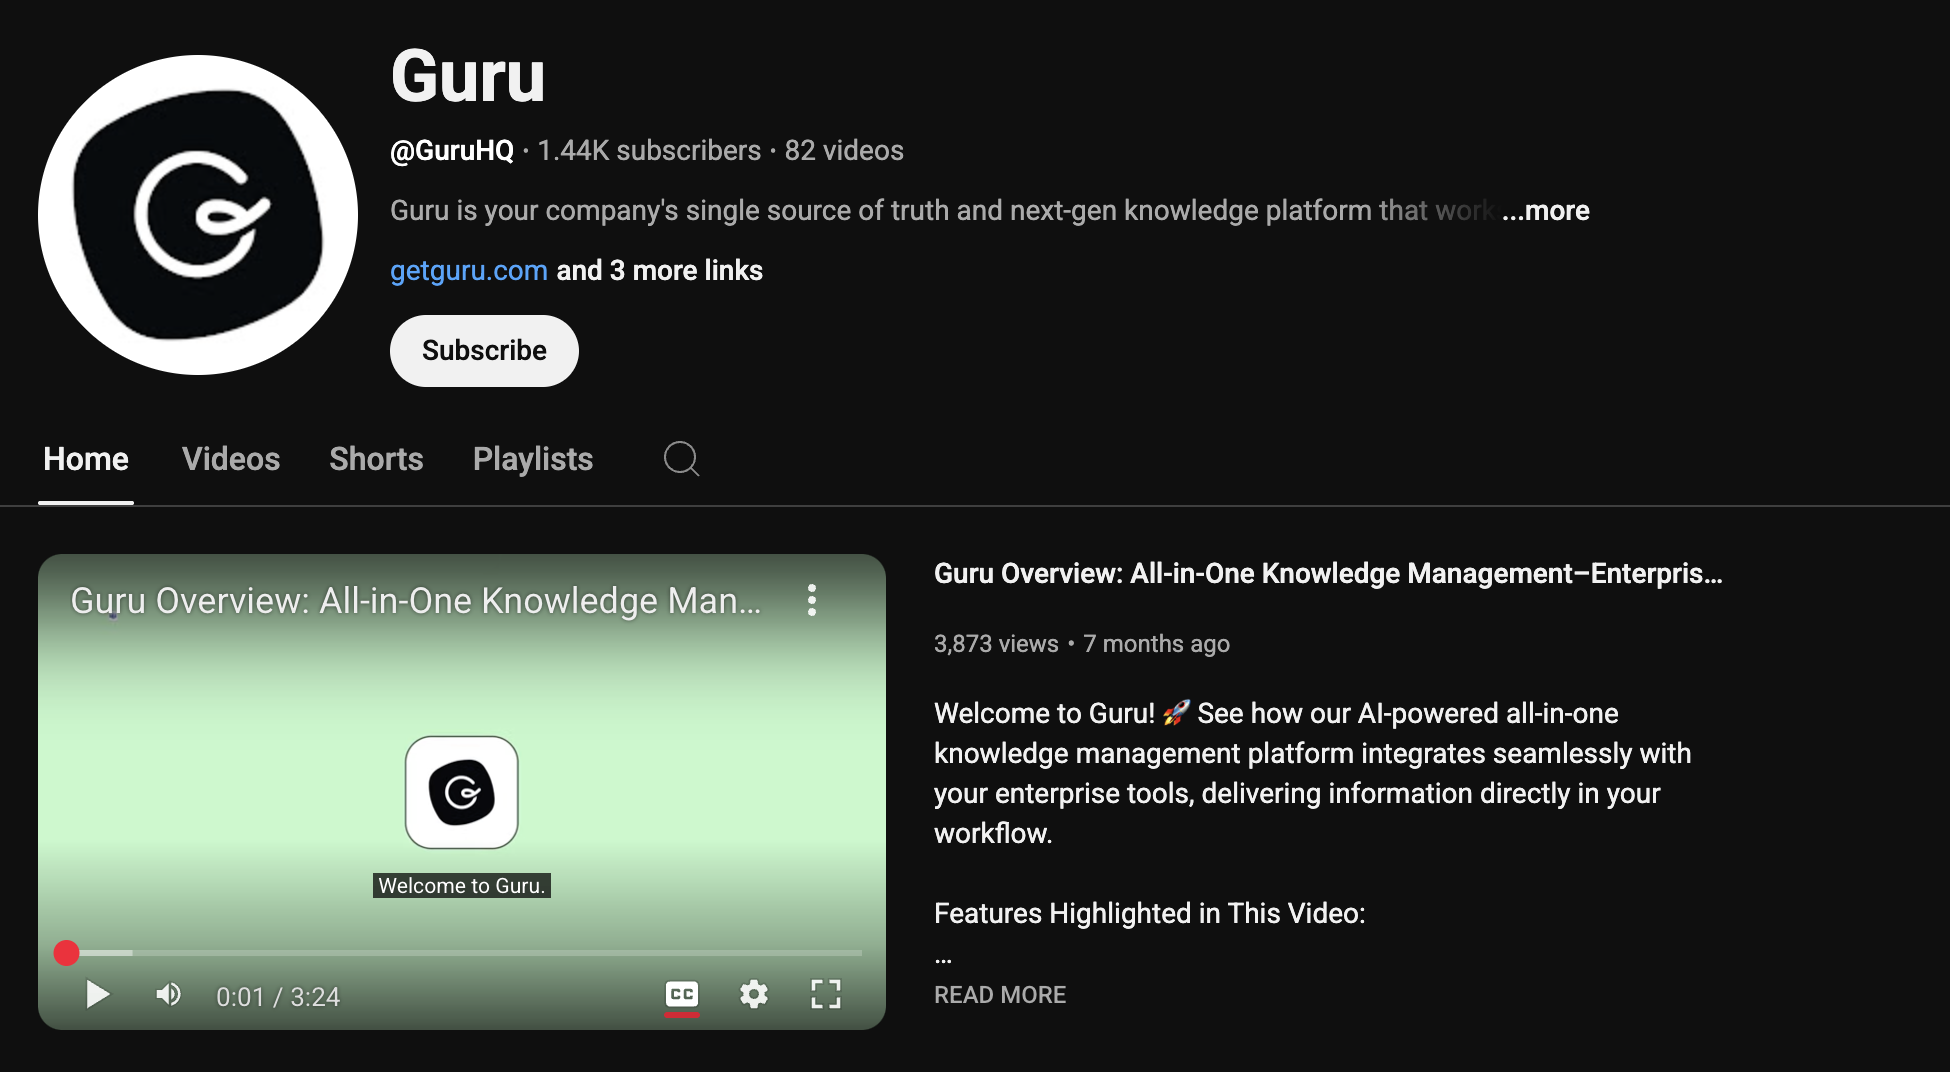Click the 'Welcome to Guru.' caption text

[x=462, y=886]
